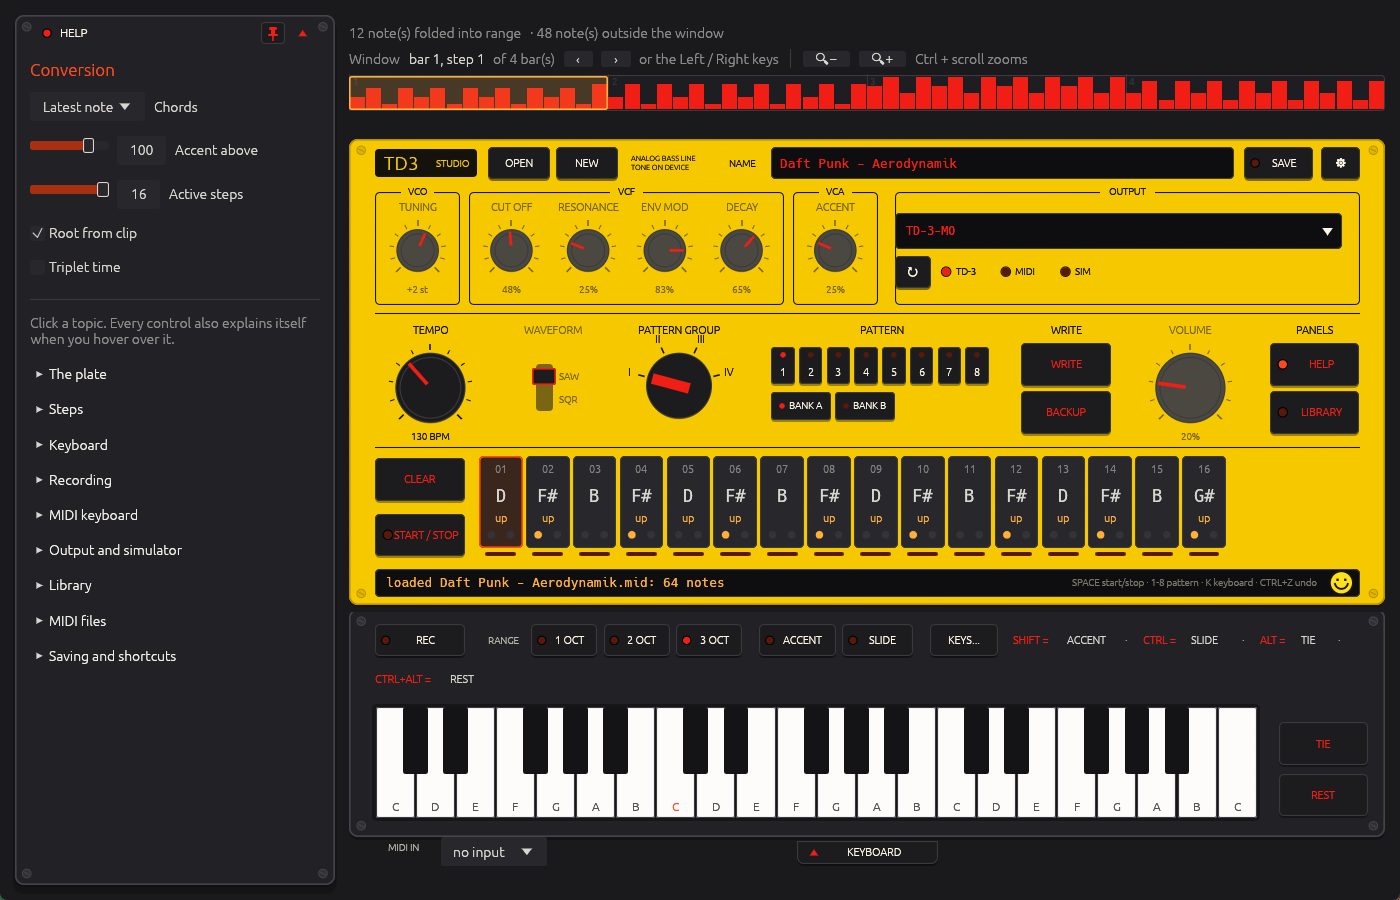The height and width of the screenshot is (900, 1400).
Task: Flip the SAW/SQR waveform switch
Action: click(x=544, y=387)
